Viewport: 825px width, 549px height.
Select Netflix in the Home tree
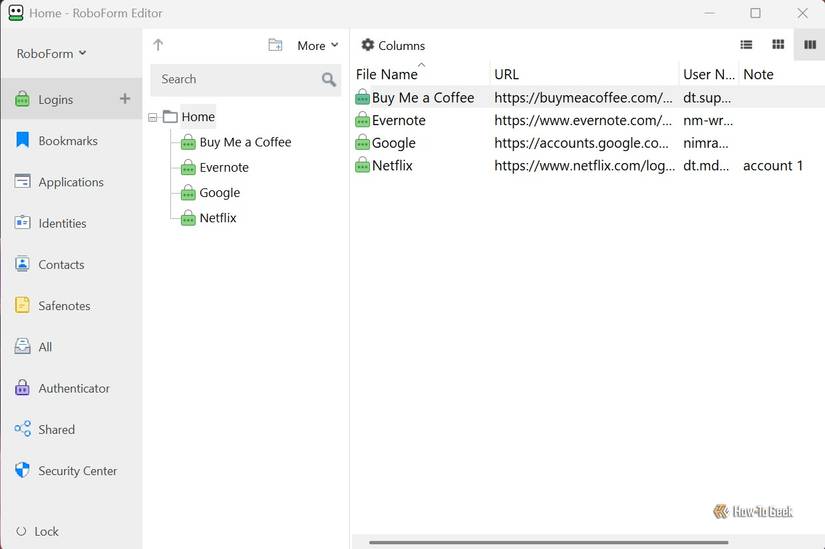coord(218,218)
